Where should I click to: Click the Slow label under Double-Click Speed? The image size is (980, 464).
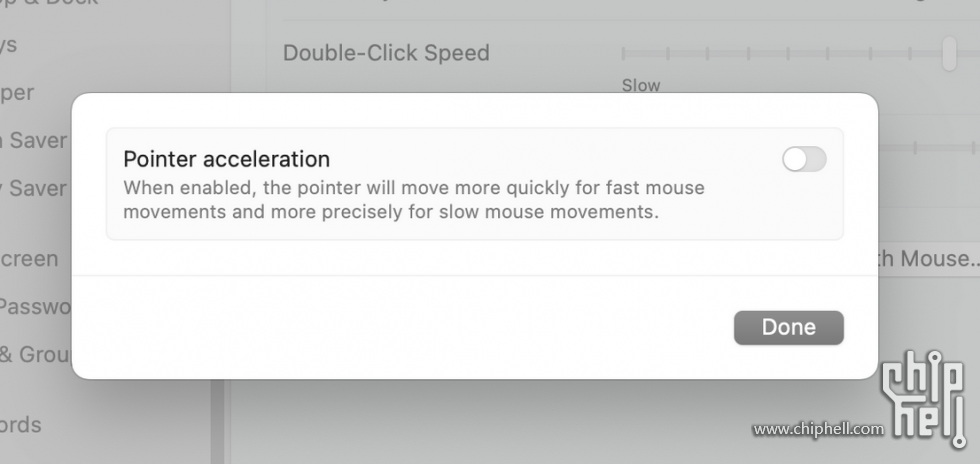[x=641, y=86]
